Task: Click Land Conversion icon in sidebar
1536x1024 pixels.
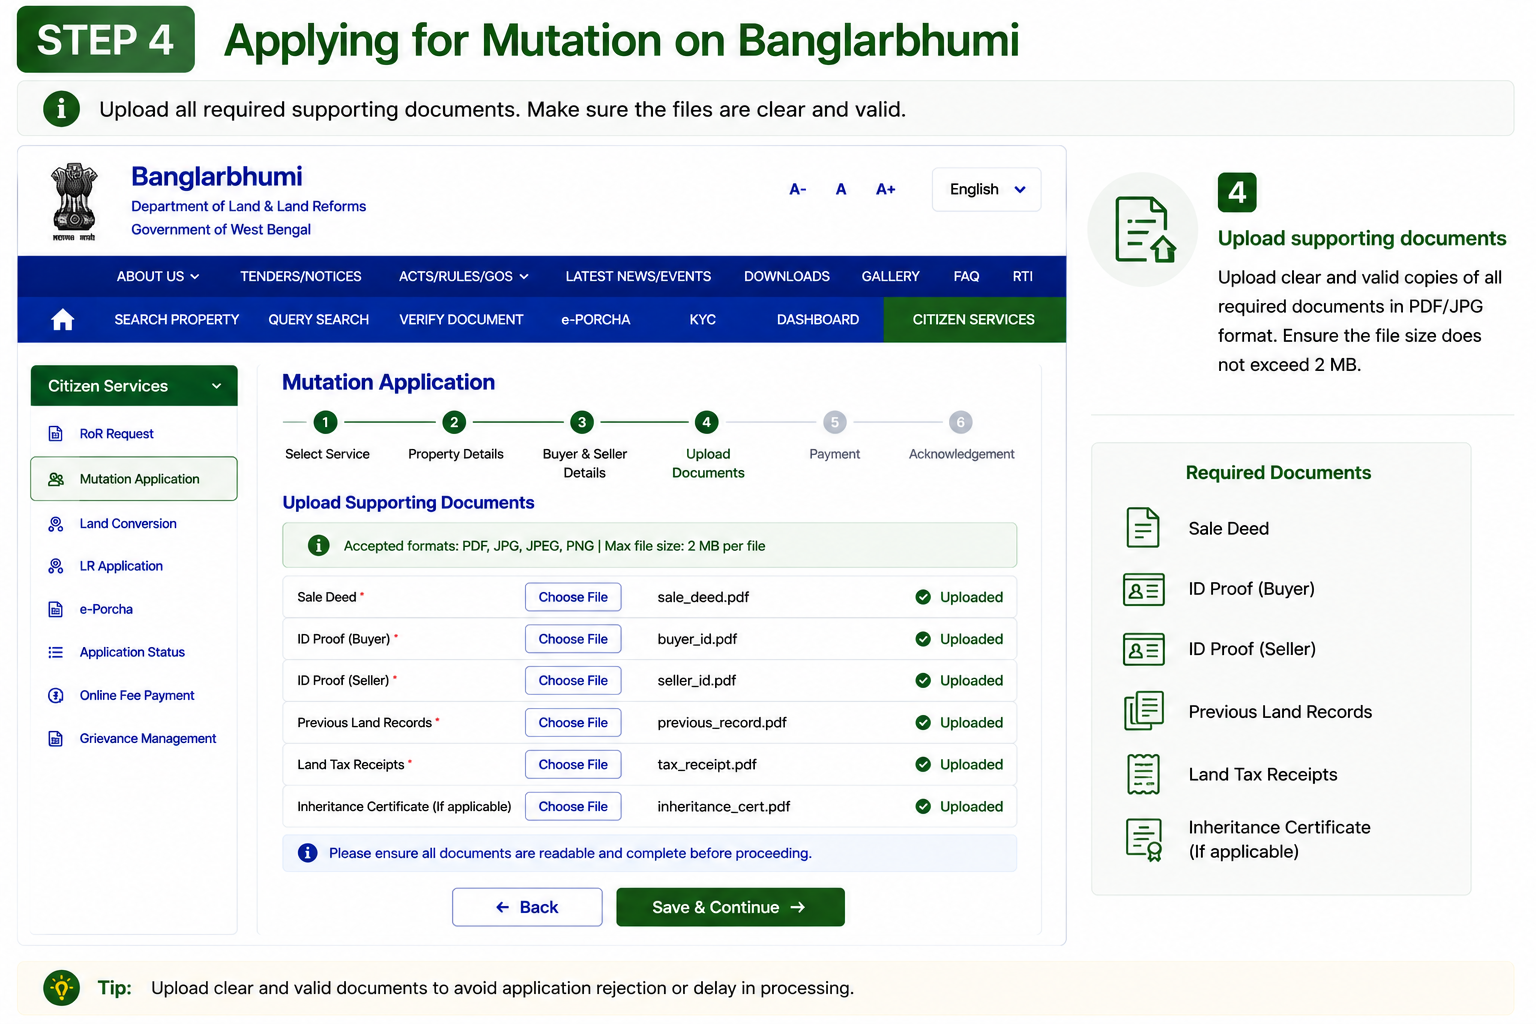Action: (56, 524)
